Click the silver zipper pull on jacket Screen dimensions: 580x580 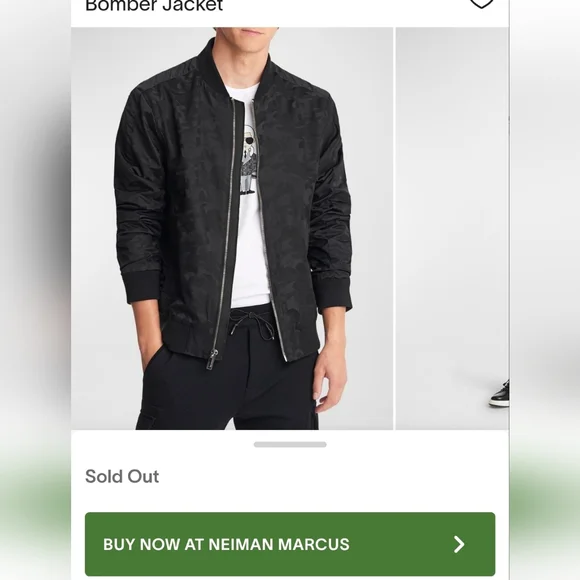tap(213, 359)
